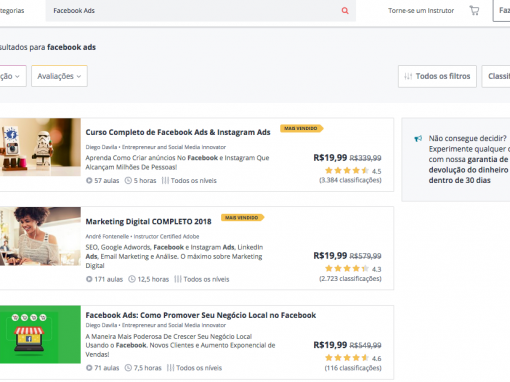This screenshot has width=510, height=382.
Task: Click the level bars icon in Negócio Local course
Action: pyautogui.click(x=170, y=368)
